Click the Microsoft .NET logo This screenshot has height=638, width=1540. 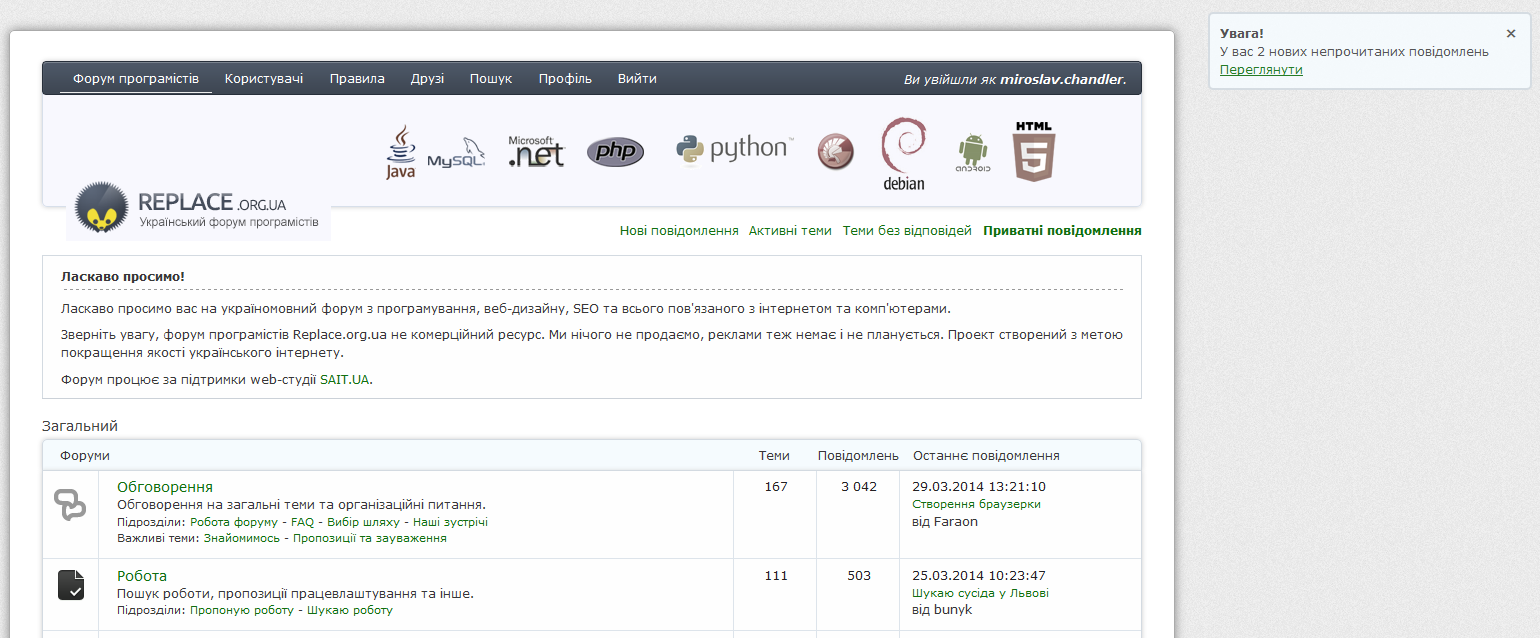pyautogui.click(x=536, y=151)
